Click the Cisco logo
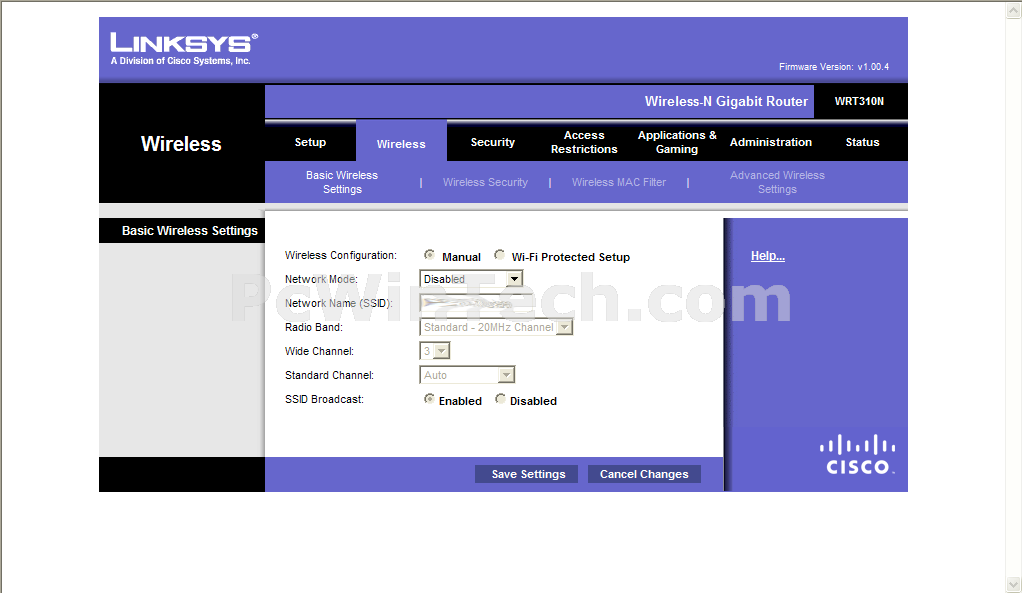 coord(858,455)
